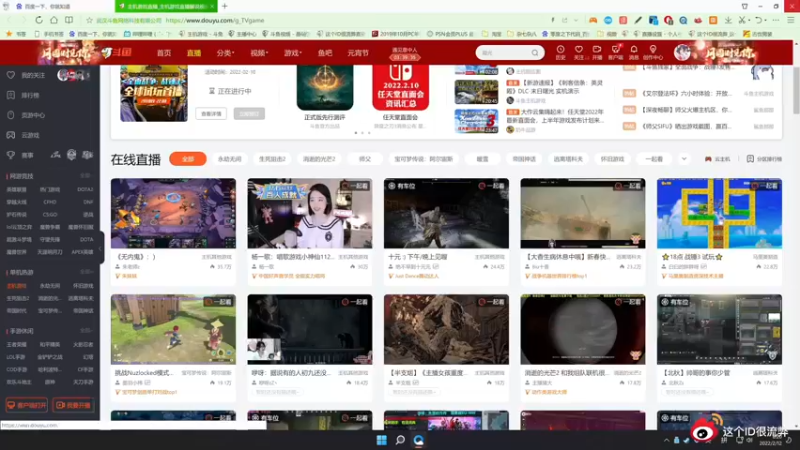Expand 单机热游 全部 link in sidebar
The width and height of the screenshot is (800, 450).
coord(85,272)
